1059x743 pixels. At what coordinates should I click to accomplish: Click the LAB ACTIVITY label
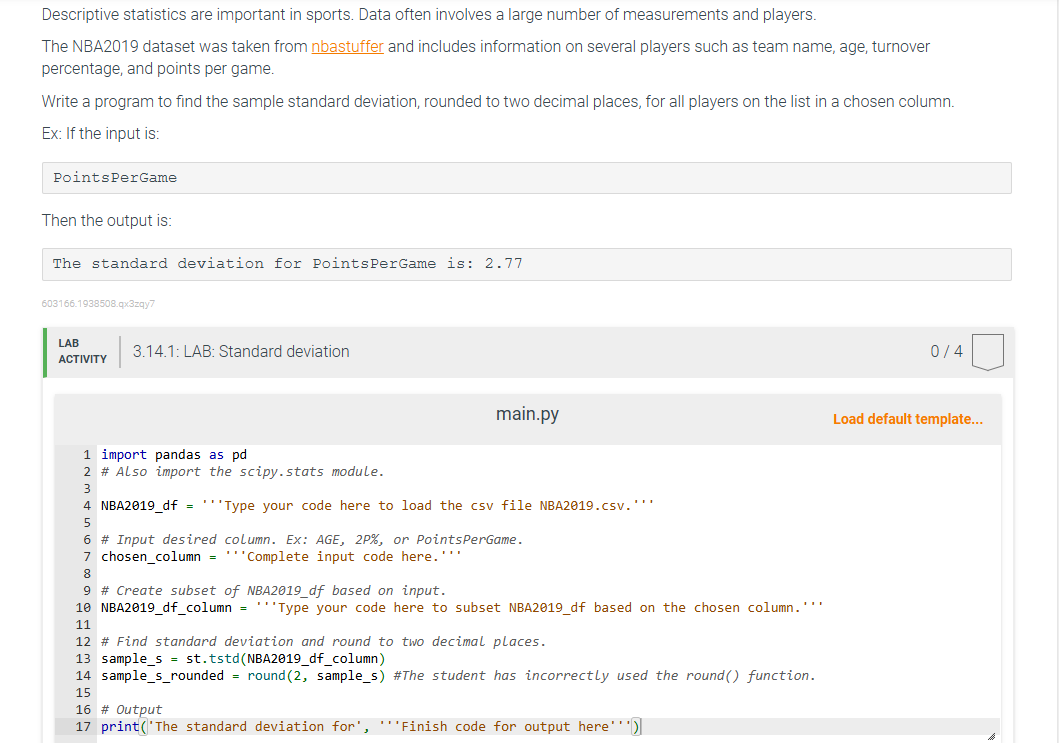81,349
